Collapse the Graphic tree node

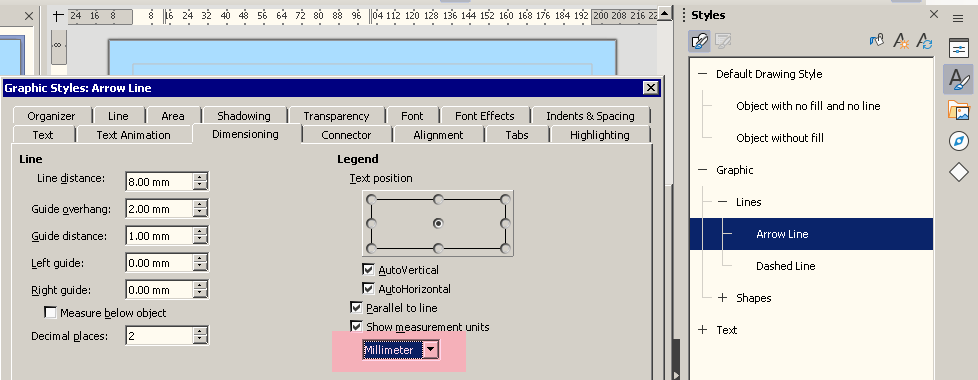tap(703, 170)
